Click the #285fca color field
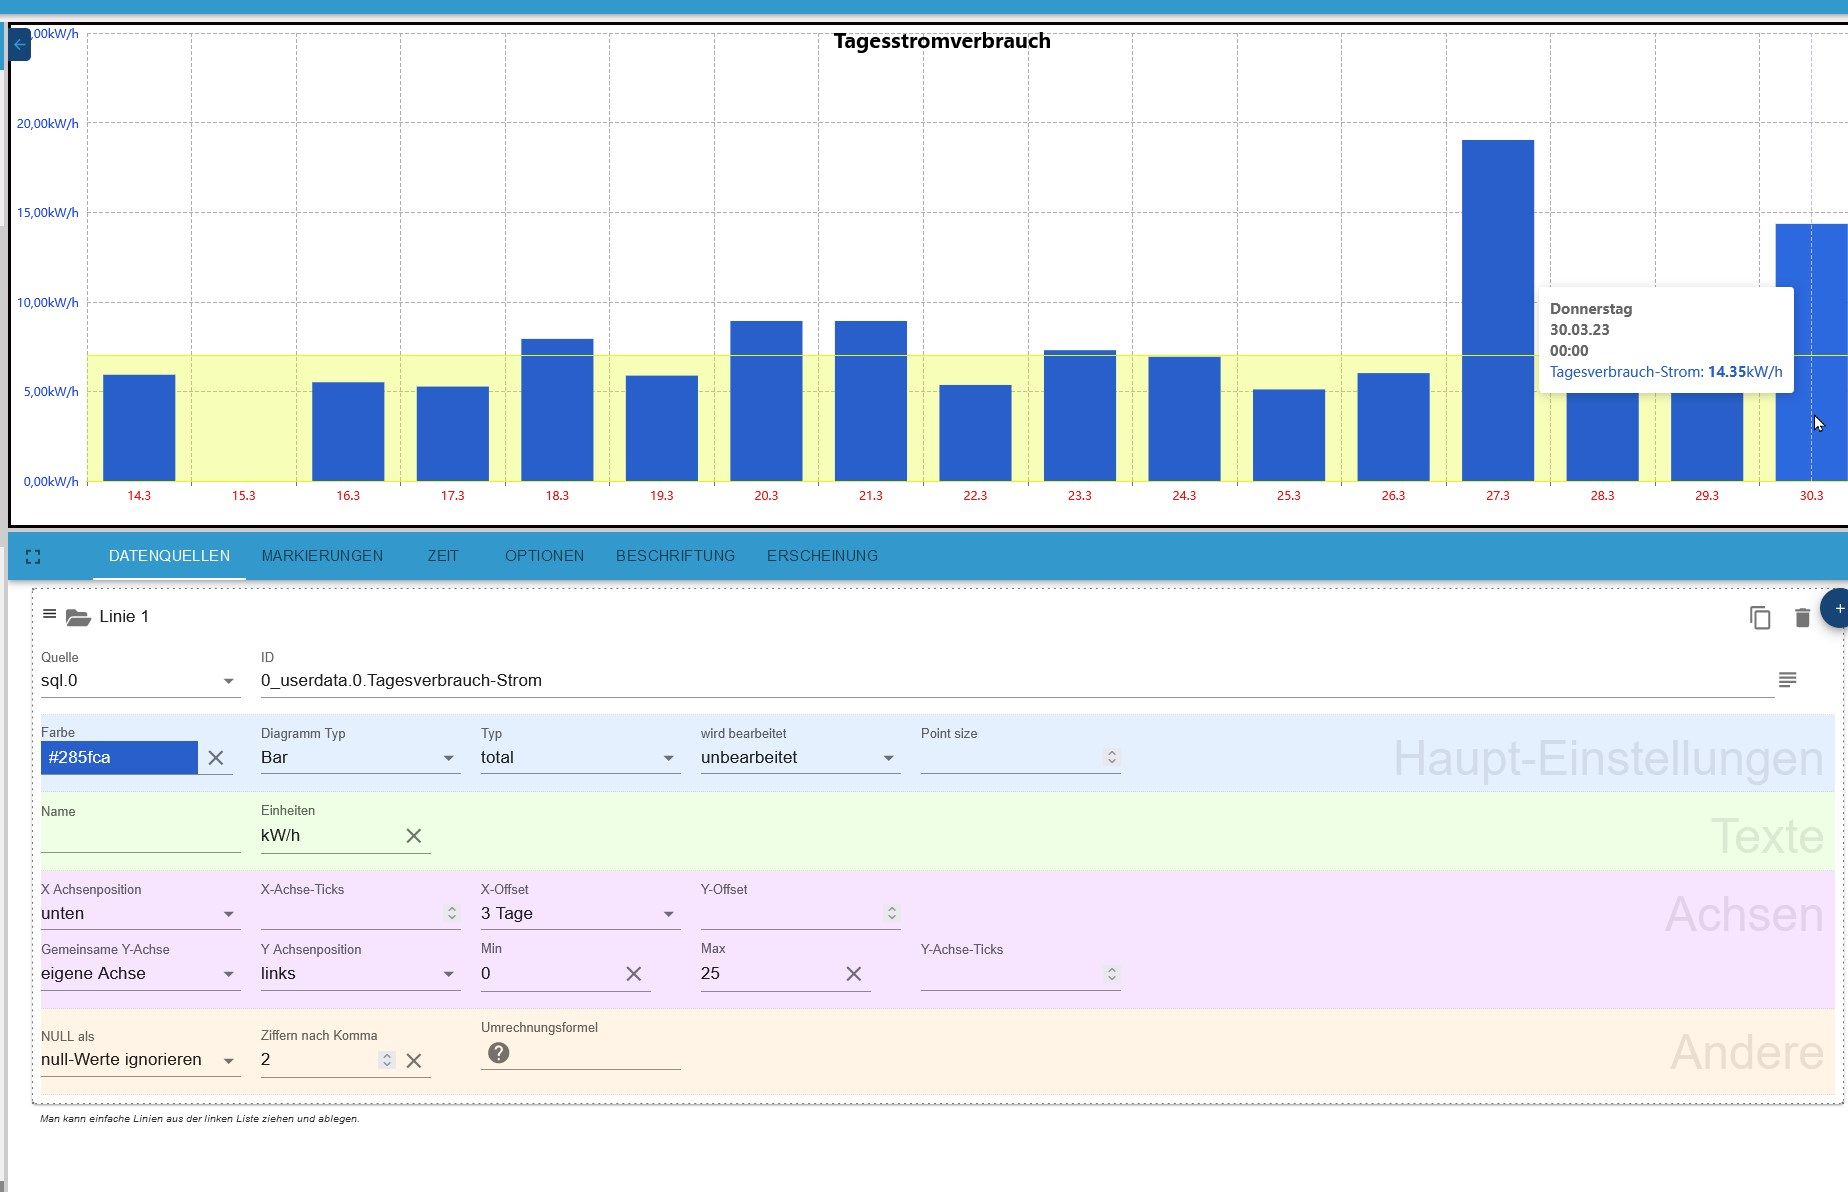Screen dimensions: 1848x1192 tap(119, 758)
